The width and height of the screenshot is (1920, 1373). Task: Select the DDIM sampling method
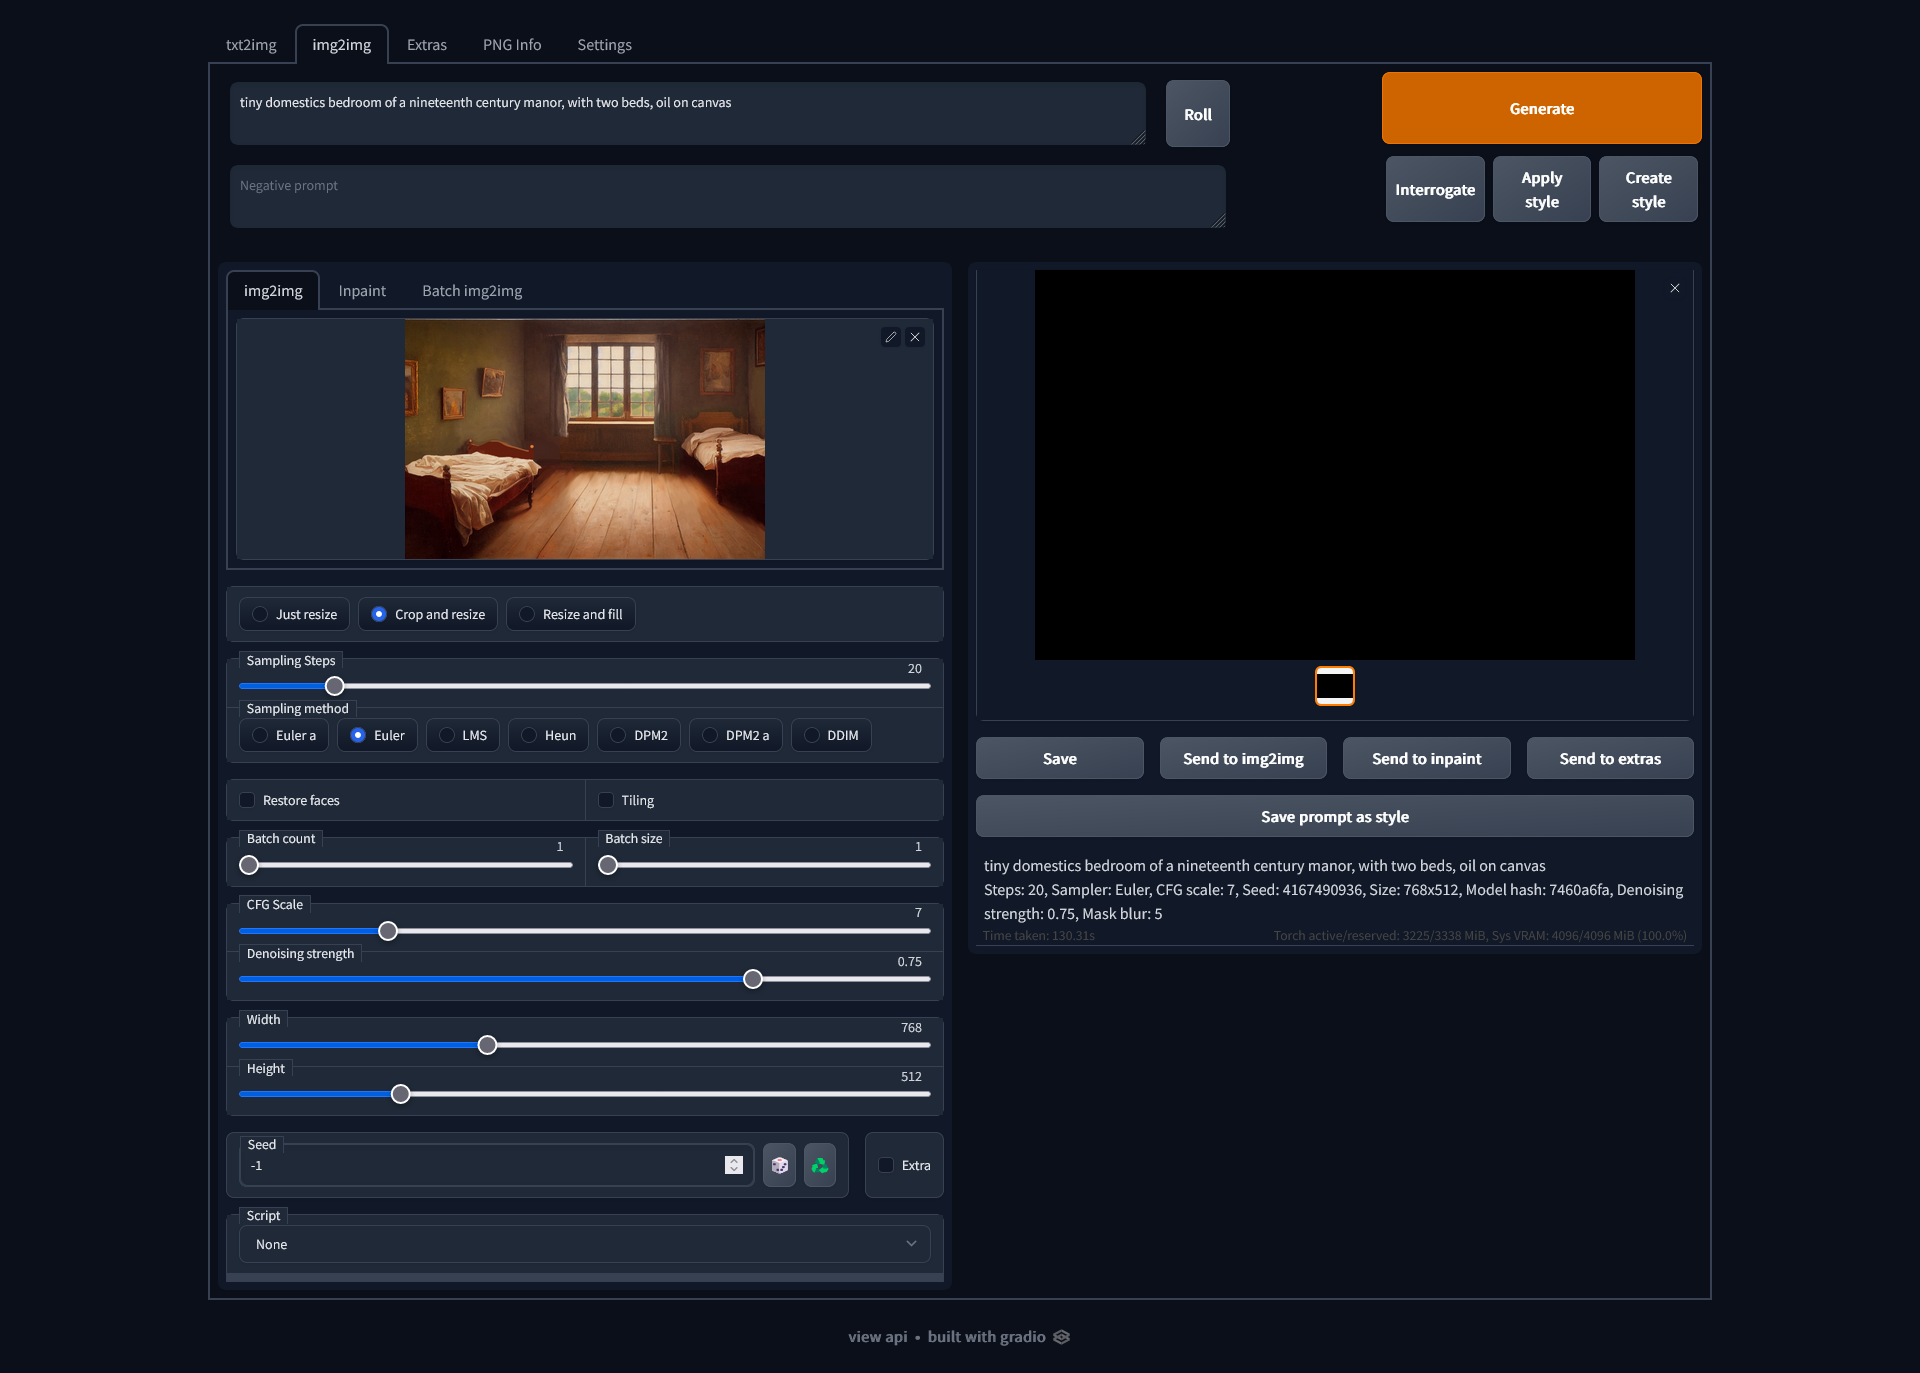pyautogui.click(x=812, y=735)
